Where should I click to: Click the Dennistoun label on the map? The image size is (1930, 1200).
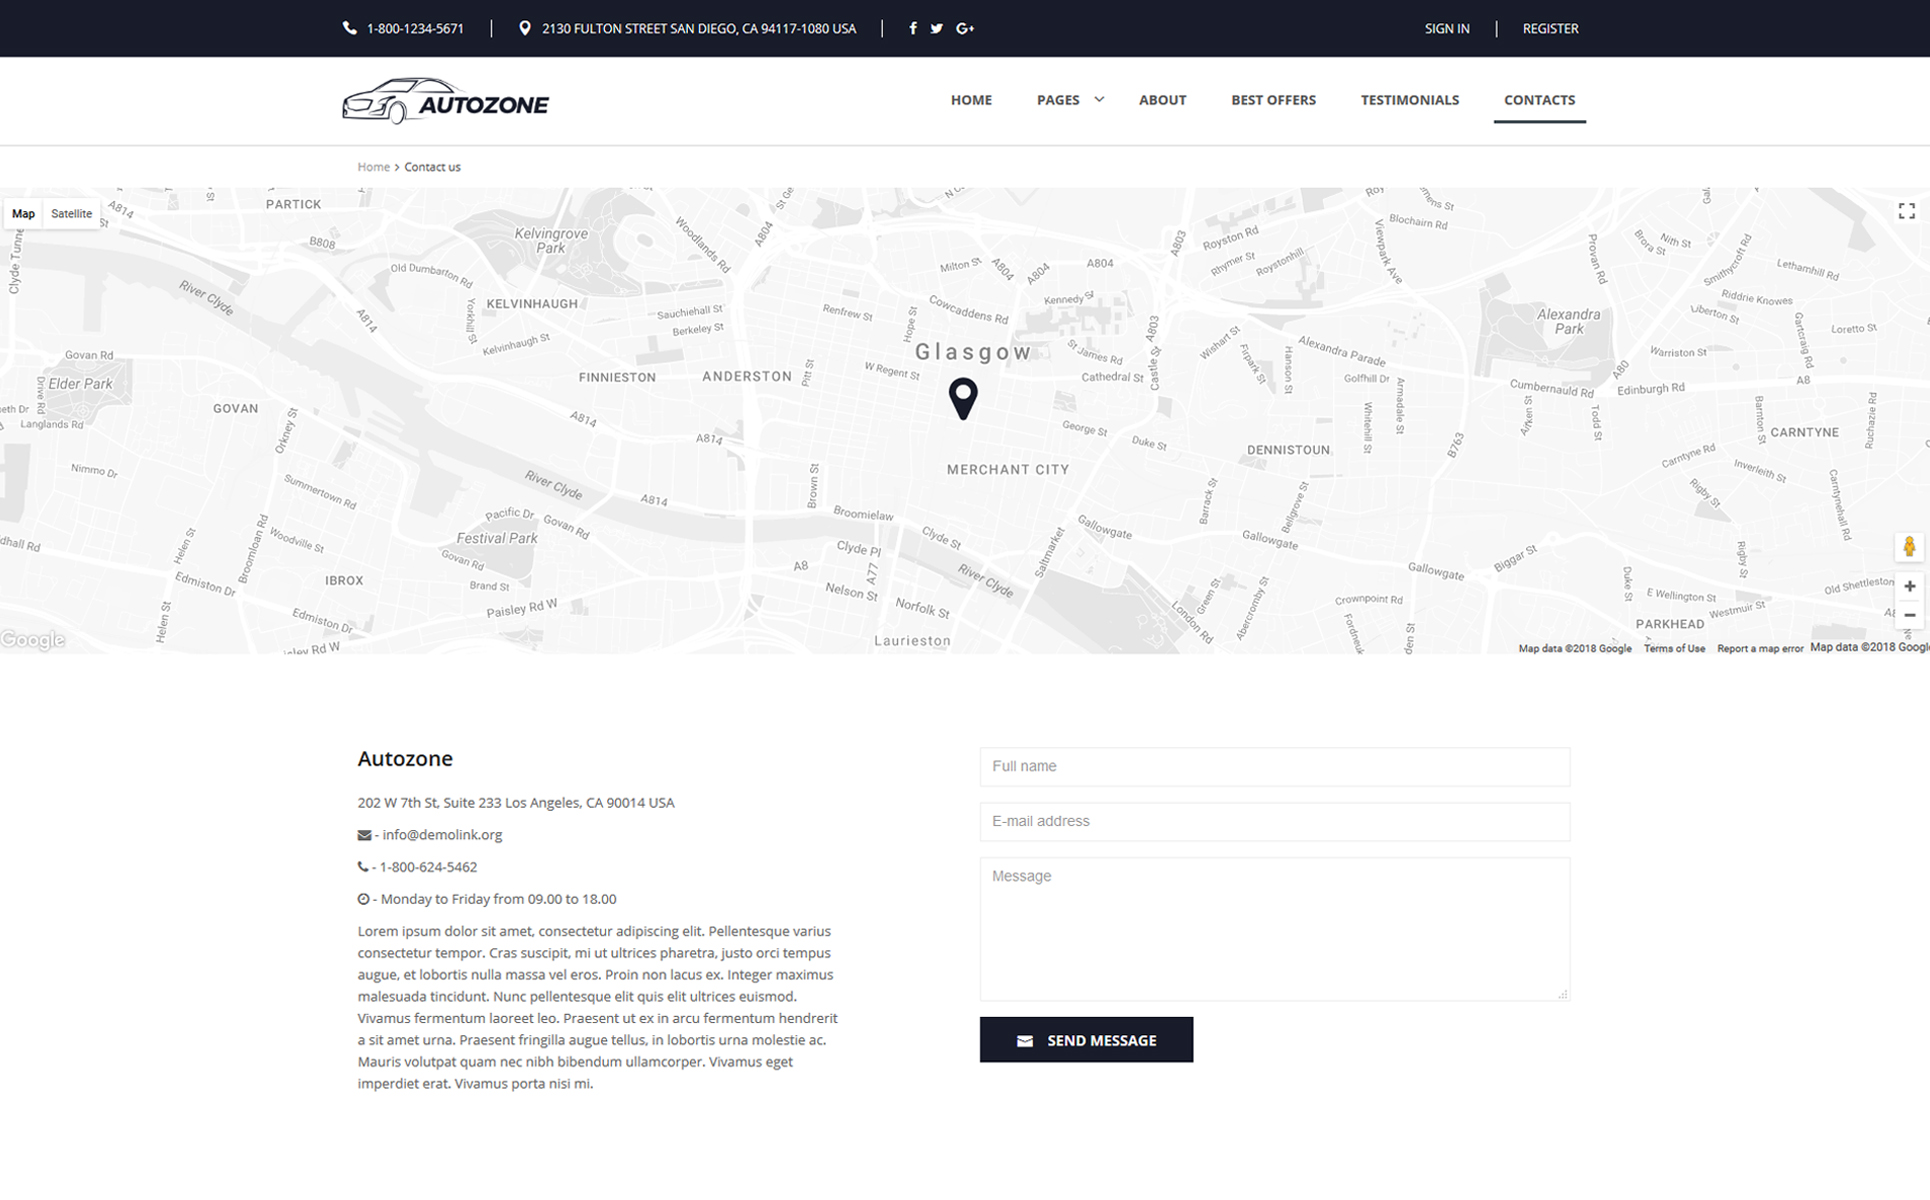coord(1288,450)
